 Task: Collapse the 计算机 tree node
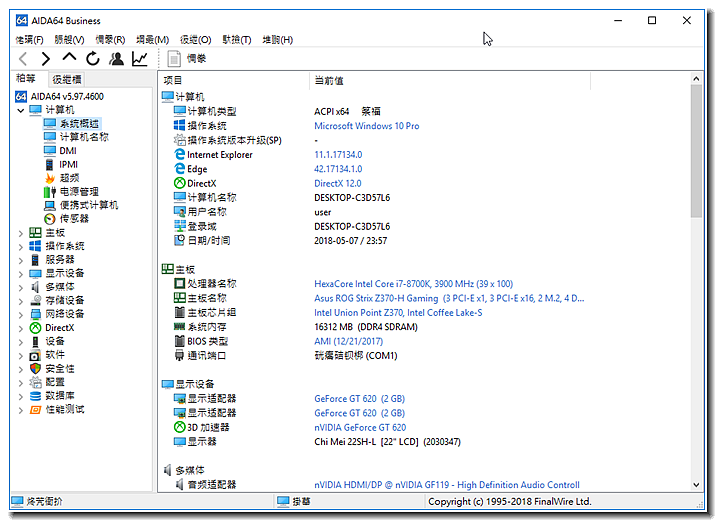[x=21, y=110]
